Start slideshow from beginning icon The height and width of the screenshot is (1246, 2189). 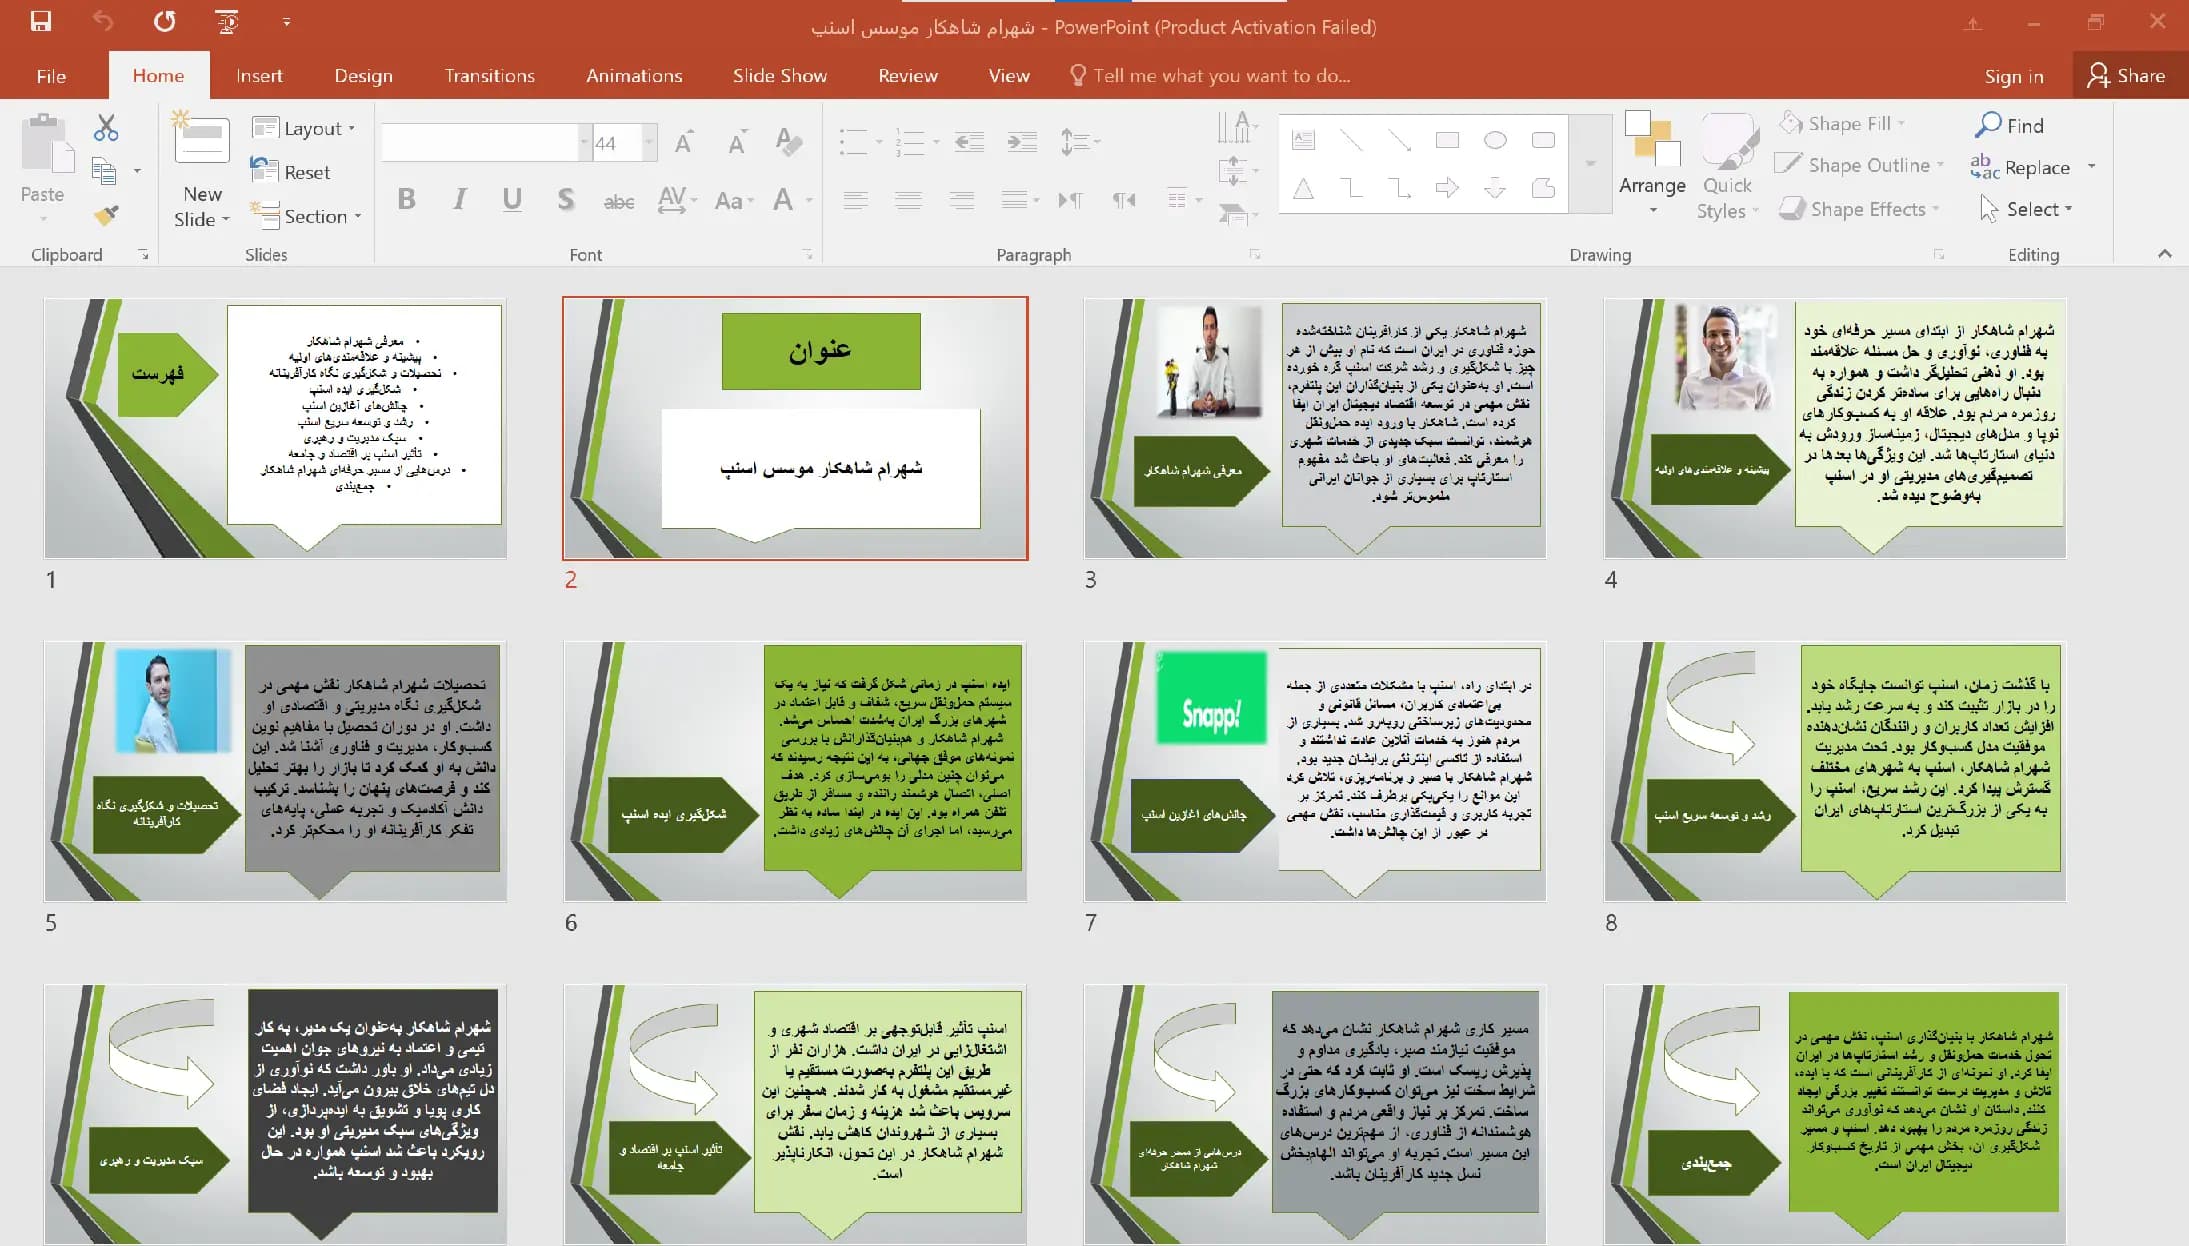pyautogui.click(x=227, y=21)
